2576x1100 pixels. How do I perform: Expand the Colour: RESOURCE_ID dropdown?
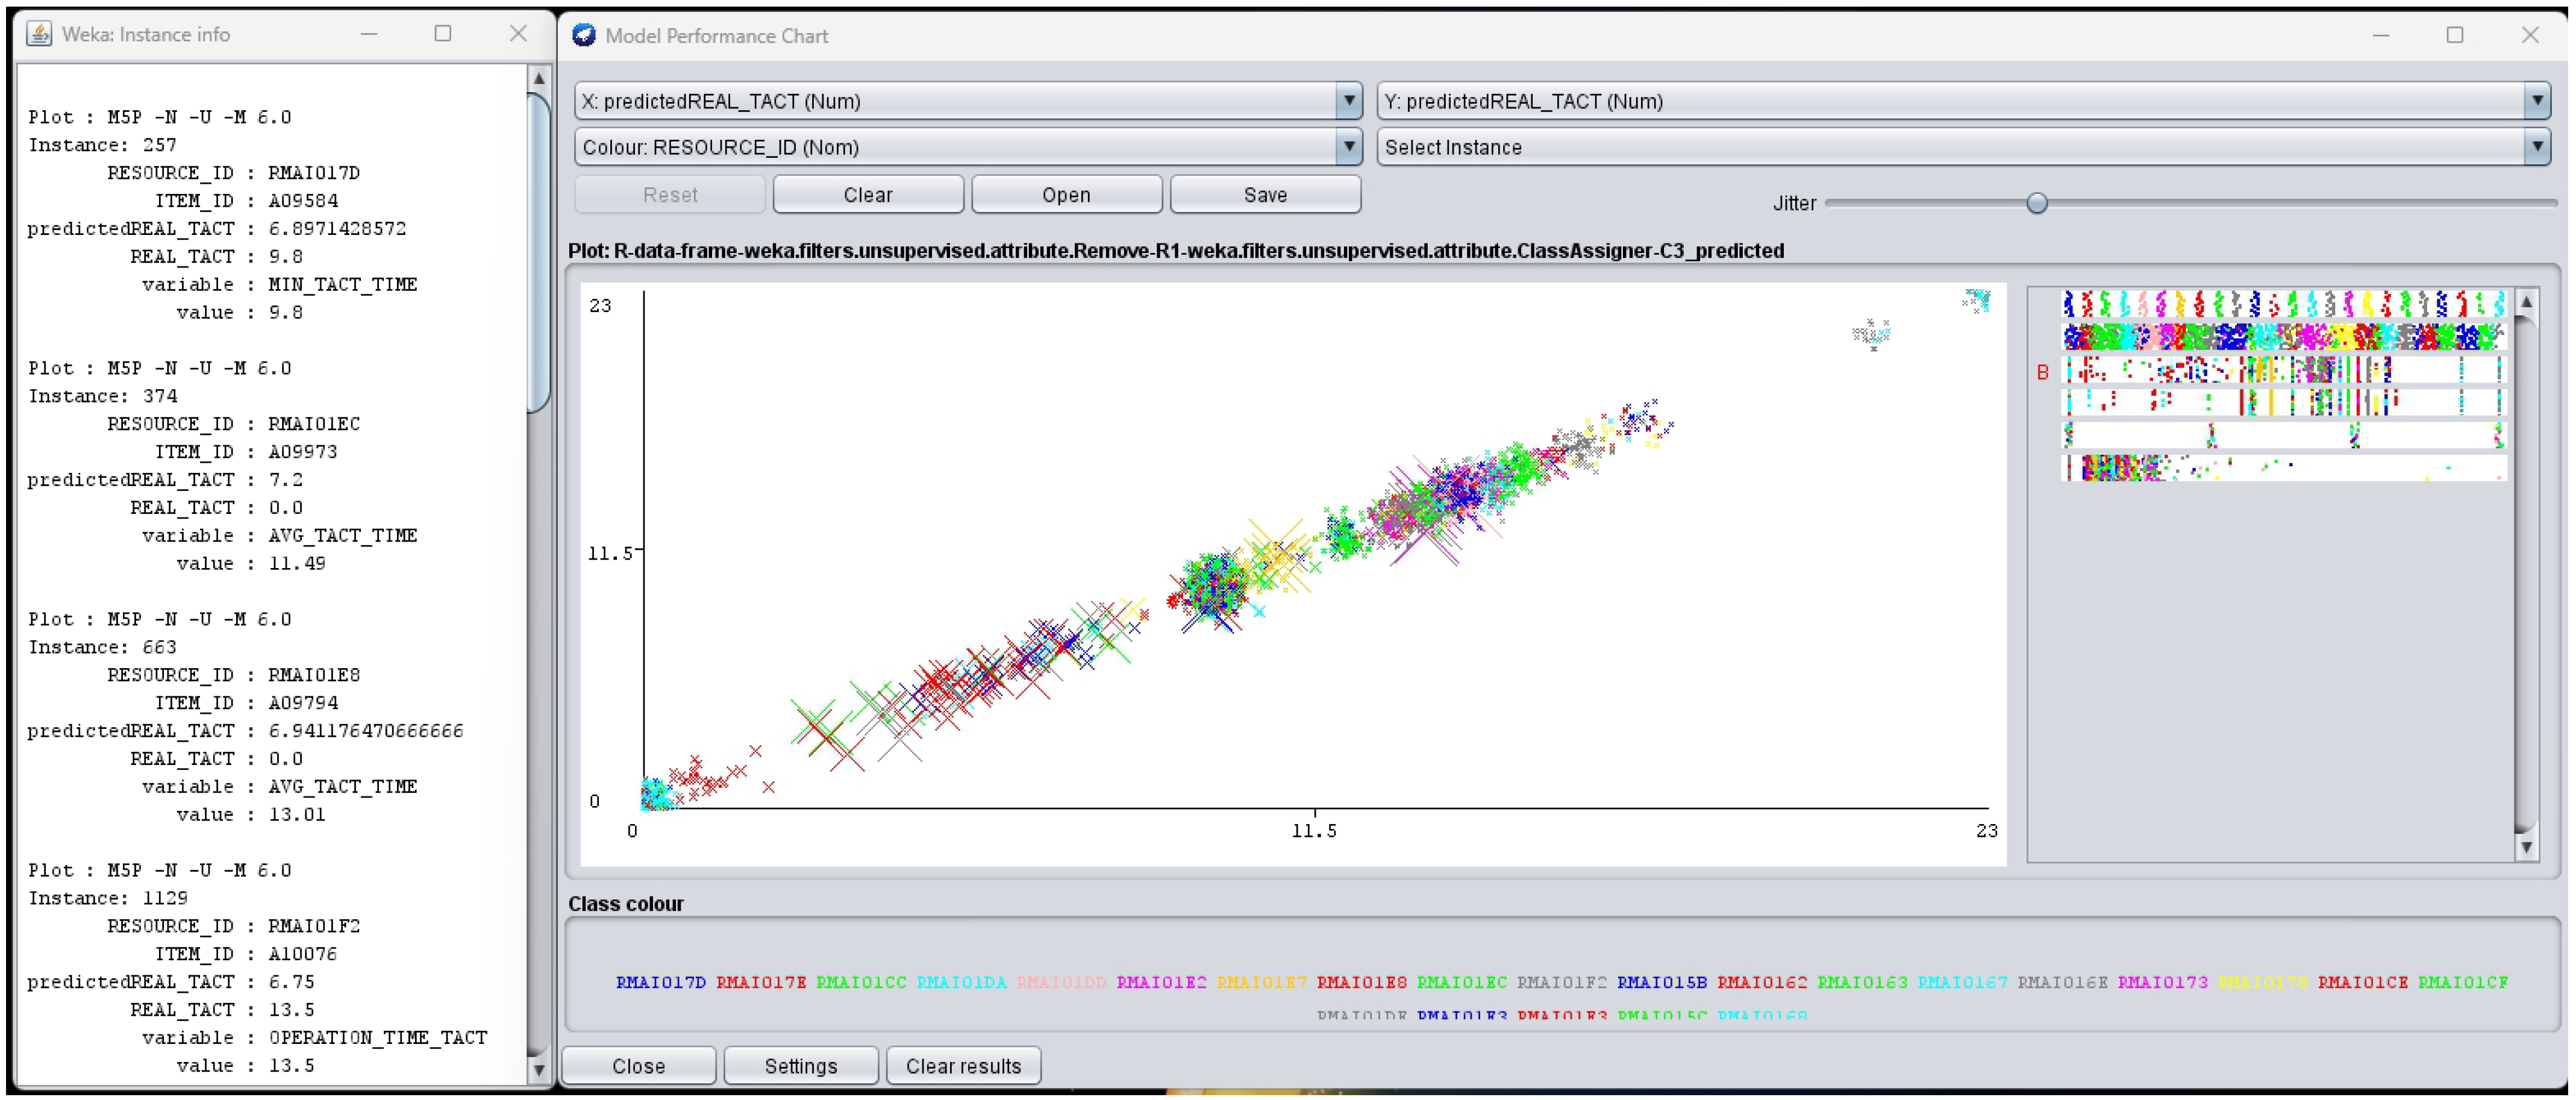[968, 147]
